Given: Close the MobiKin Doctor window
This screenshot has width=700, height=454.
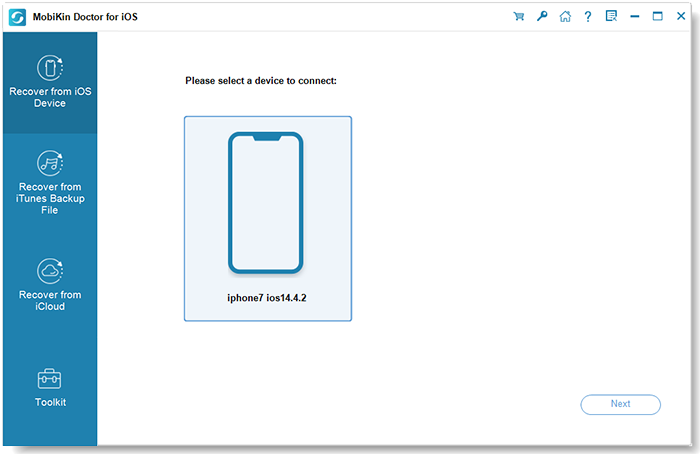Looking at the screenshot, I should pyautogui.click(x=681, y=16).
